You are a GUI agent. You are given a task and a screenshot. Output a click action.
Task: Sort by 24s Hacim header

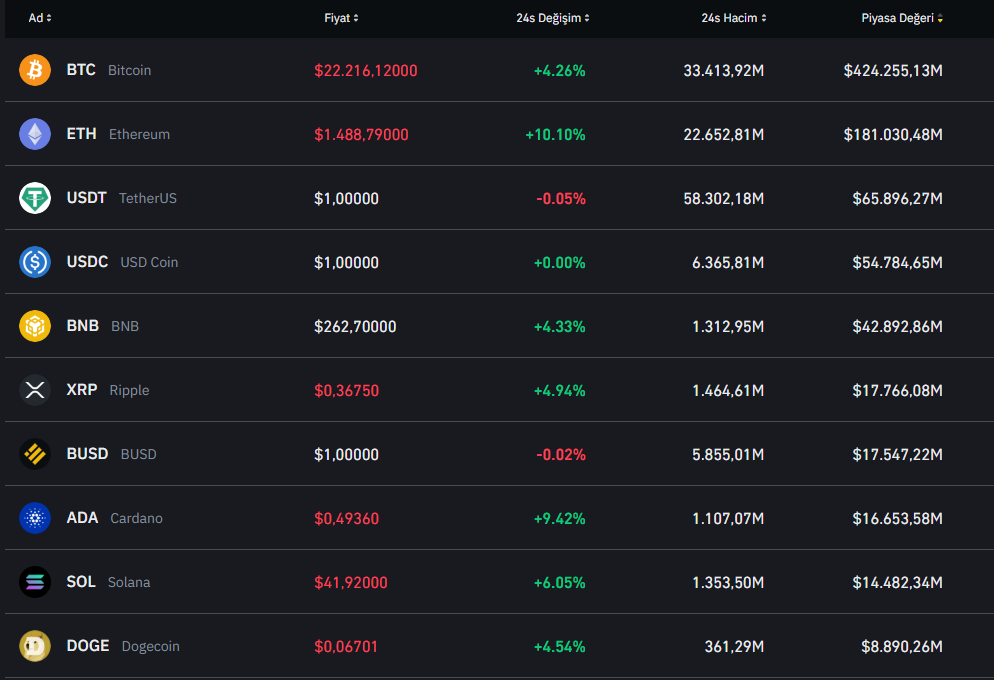point(734,18)
